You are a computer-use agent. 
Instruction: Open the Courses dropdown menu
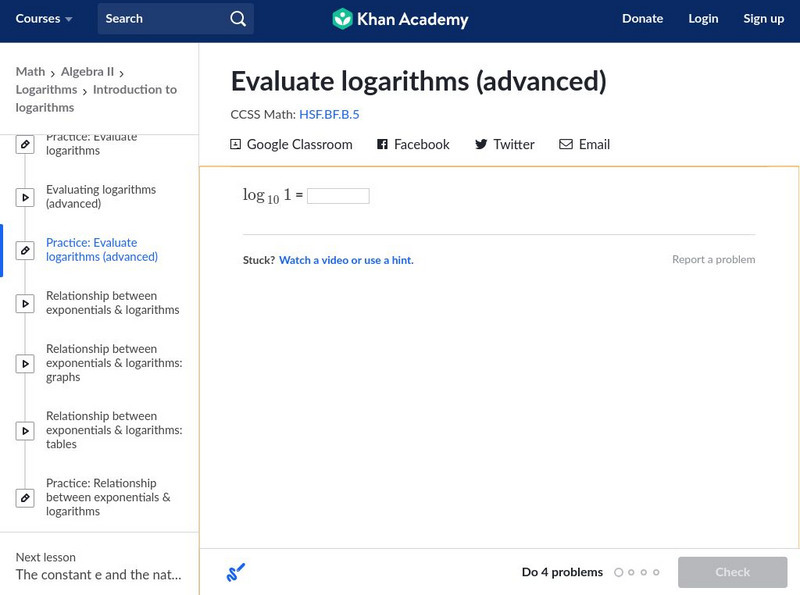click(44, 19)
